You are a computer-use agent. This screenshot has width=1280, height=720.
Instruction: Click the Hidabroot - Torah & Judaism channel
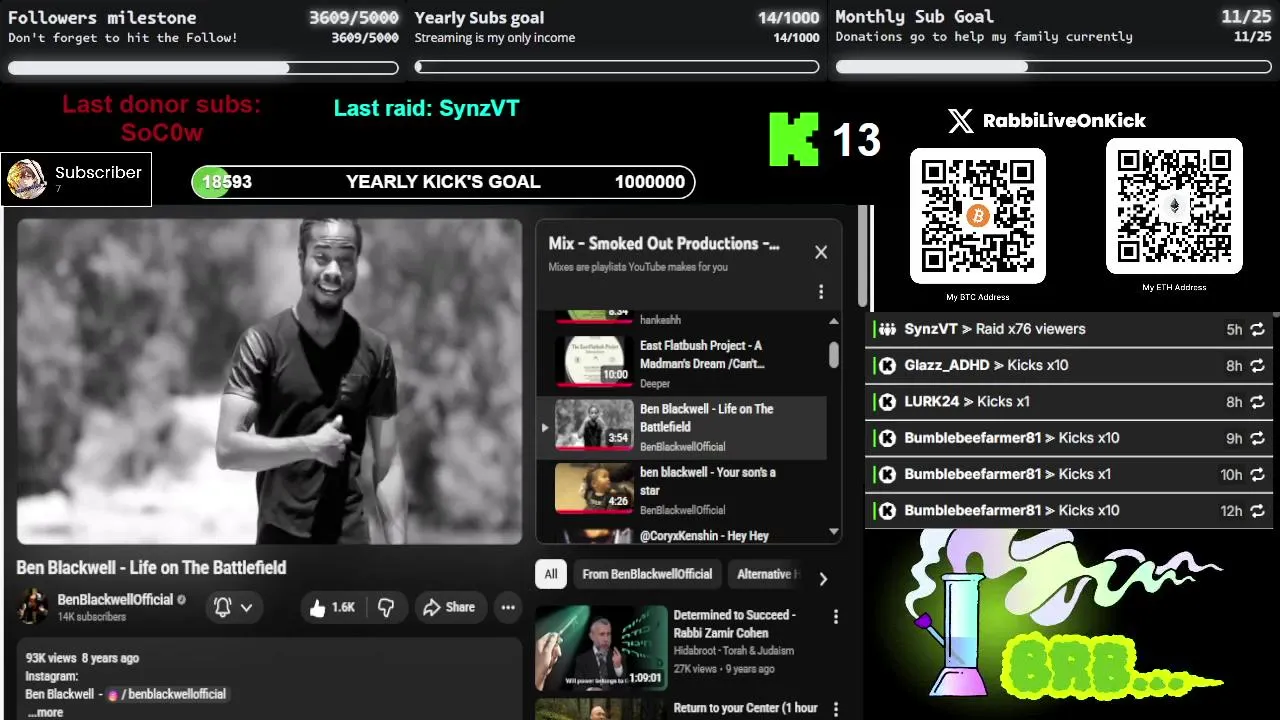click(733, 650)
